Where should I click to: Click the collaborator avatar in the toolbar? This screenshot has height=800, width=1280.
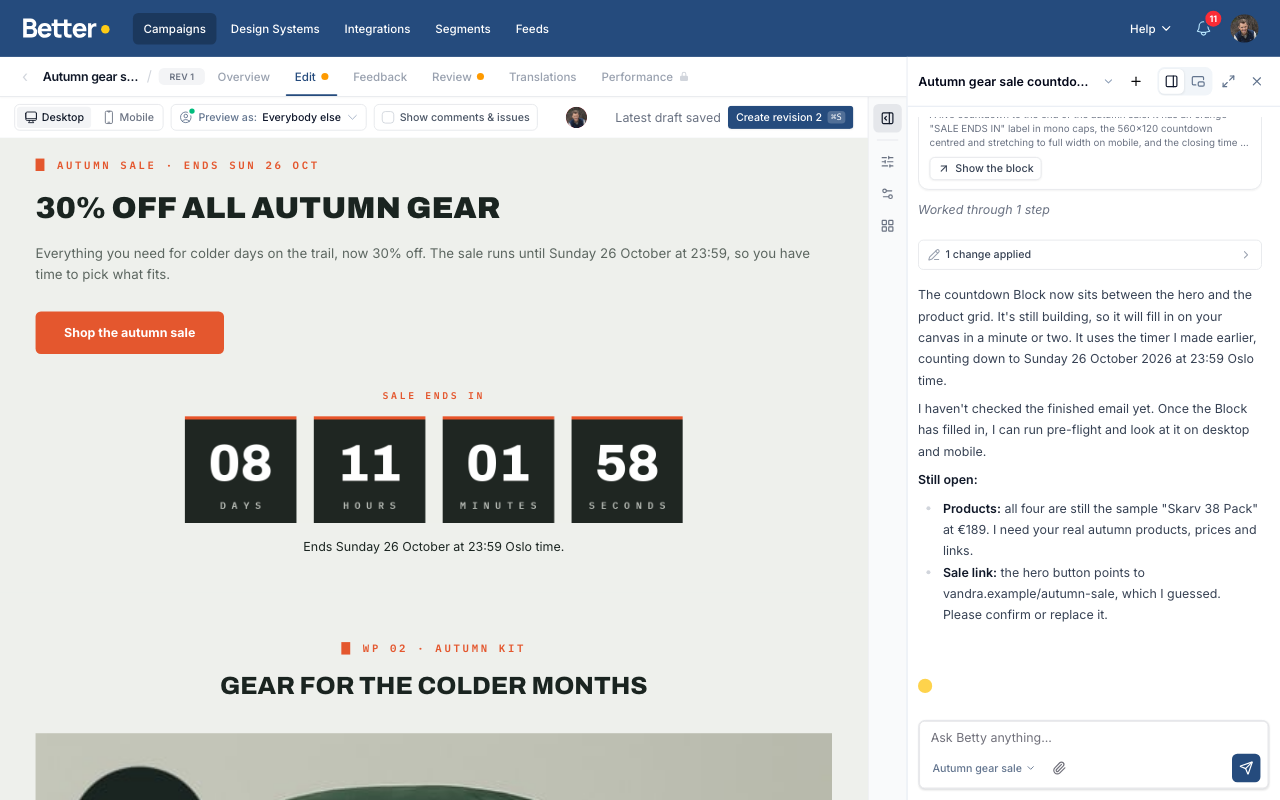pos(576,117)
